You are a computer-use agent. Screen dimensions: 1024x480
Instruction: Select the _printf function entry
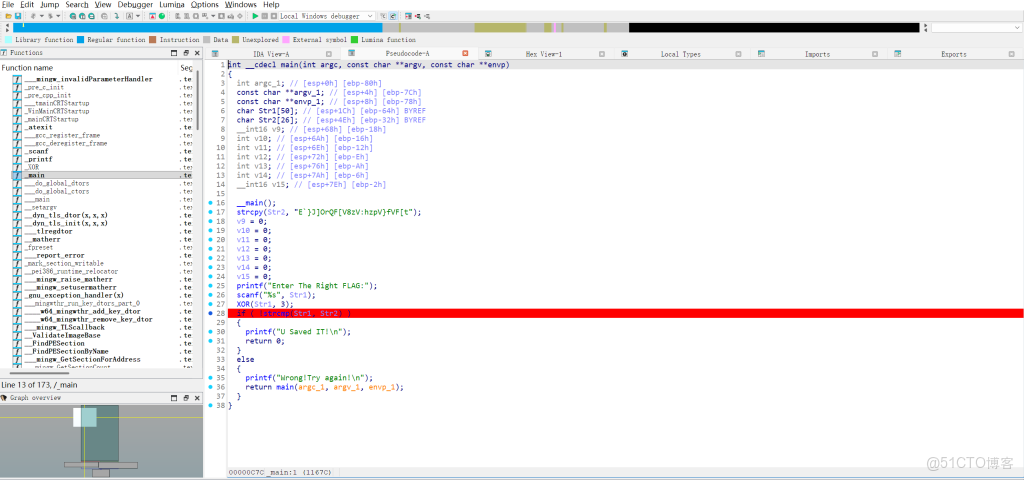pos(103,159)
